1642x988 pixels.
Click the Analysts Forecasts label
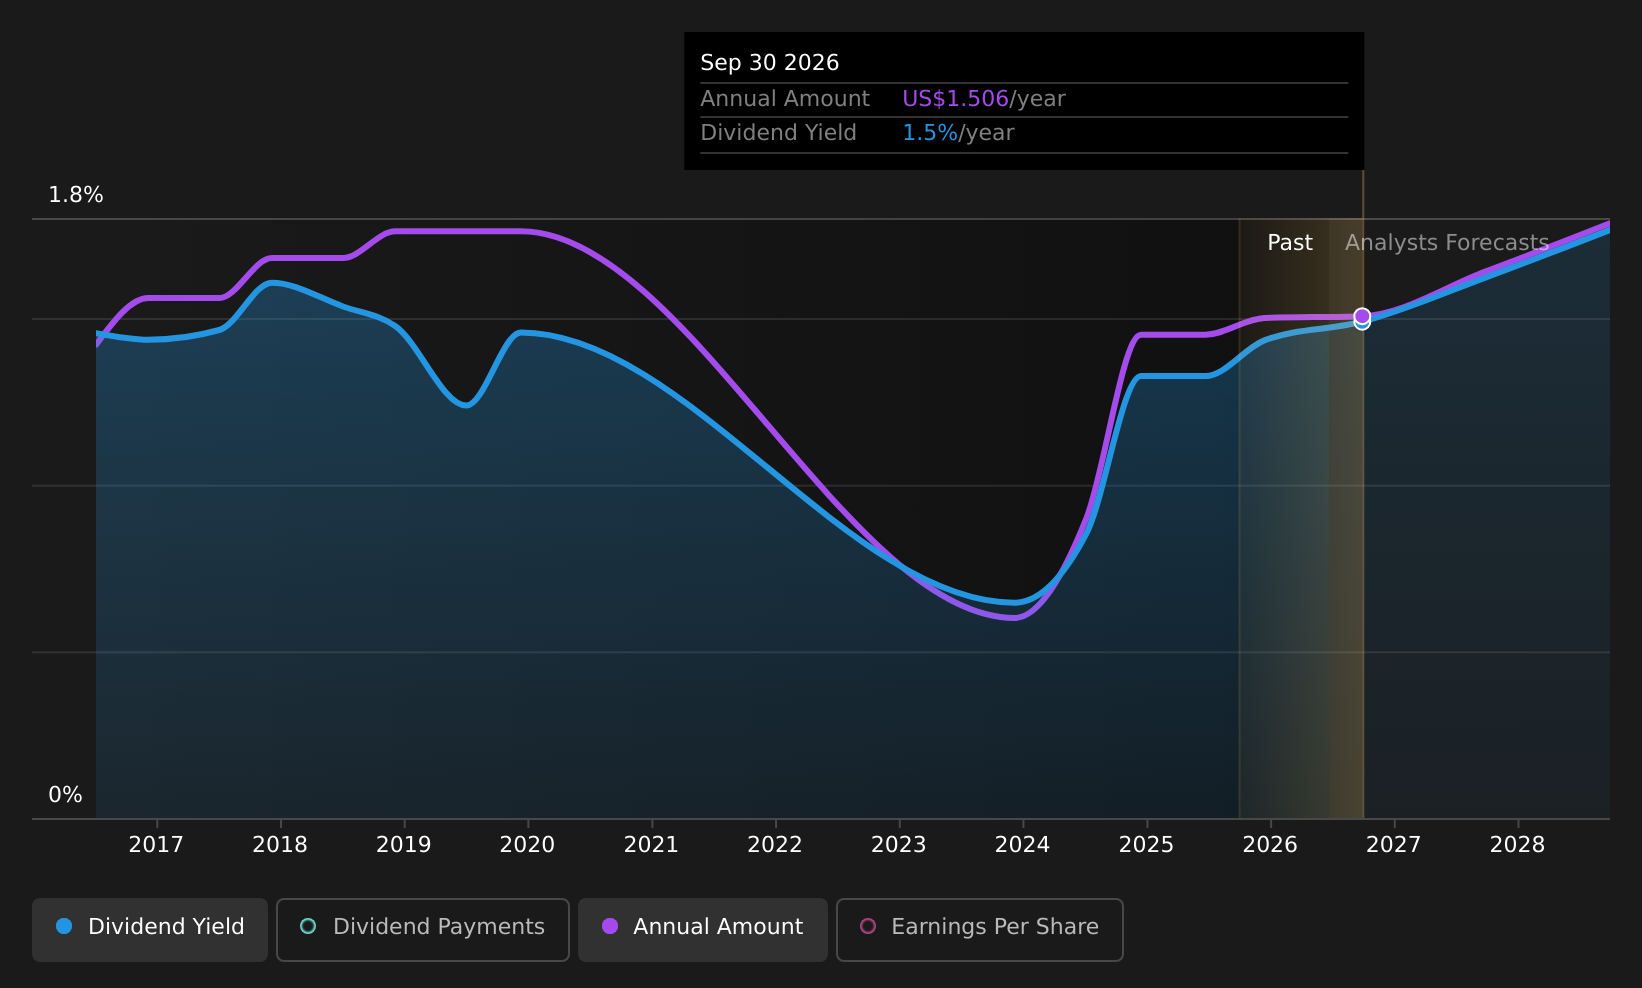pyautogui.click(x=1447, y=243)
